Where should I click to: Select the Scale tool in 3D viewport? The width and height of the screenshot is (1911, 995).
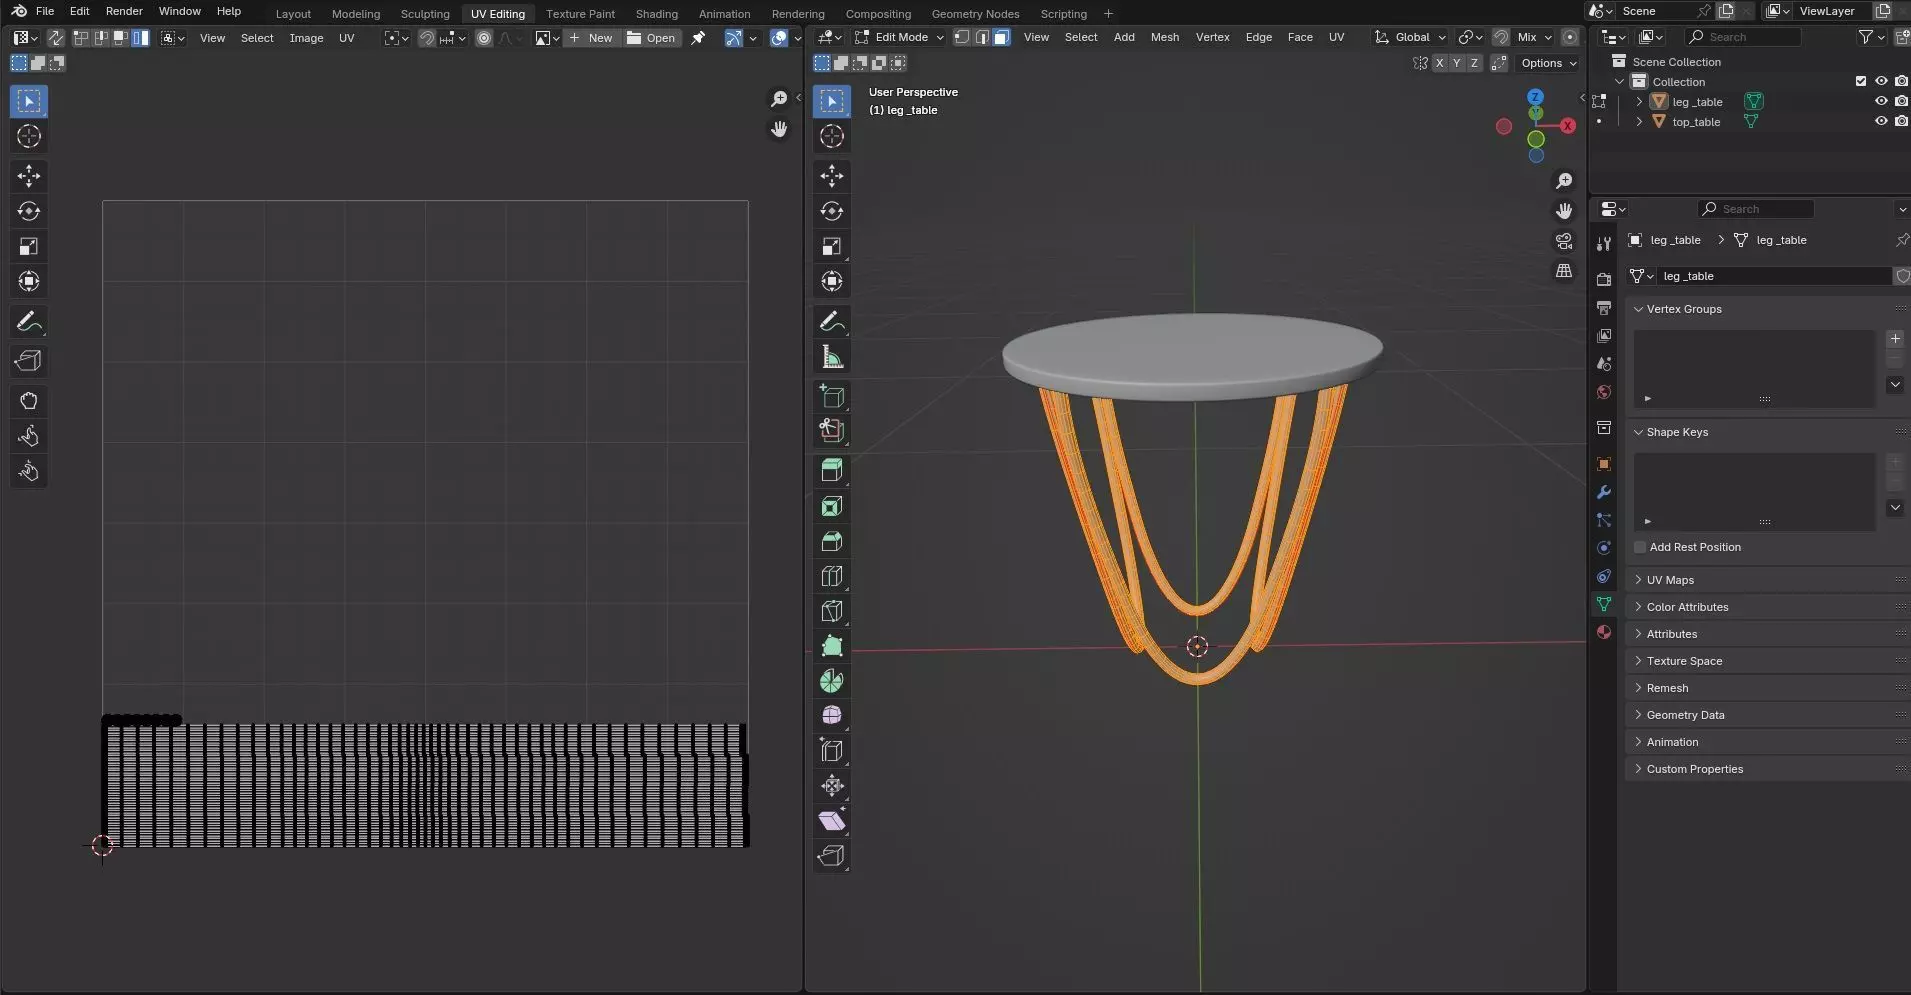(832, 246)
